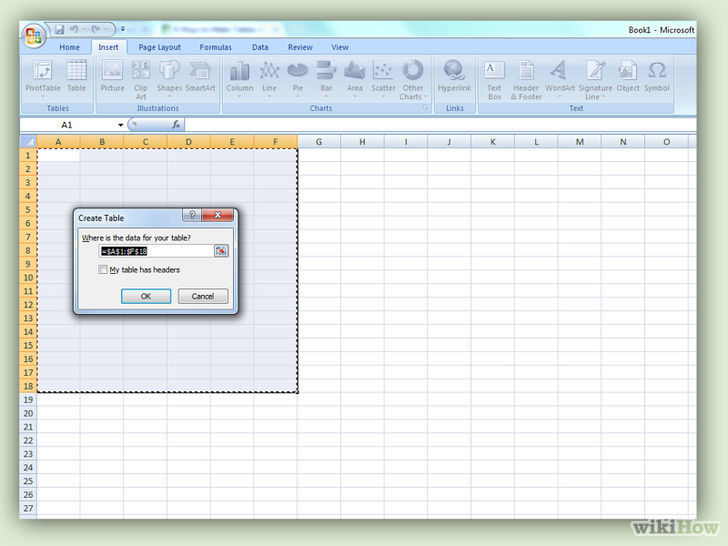The image size is (728, 546).
Task: Expand the Shapes gallery dropdown
Action: [170, 78]
